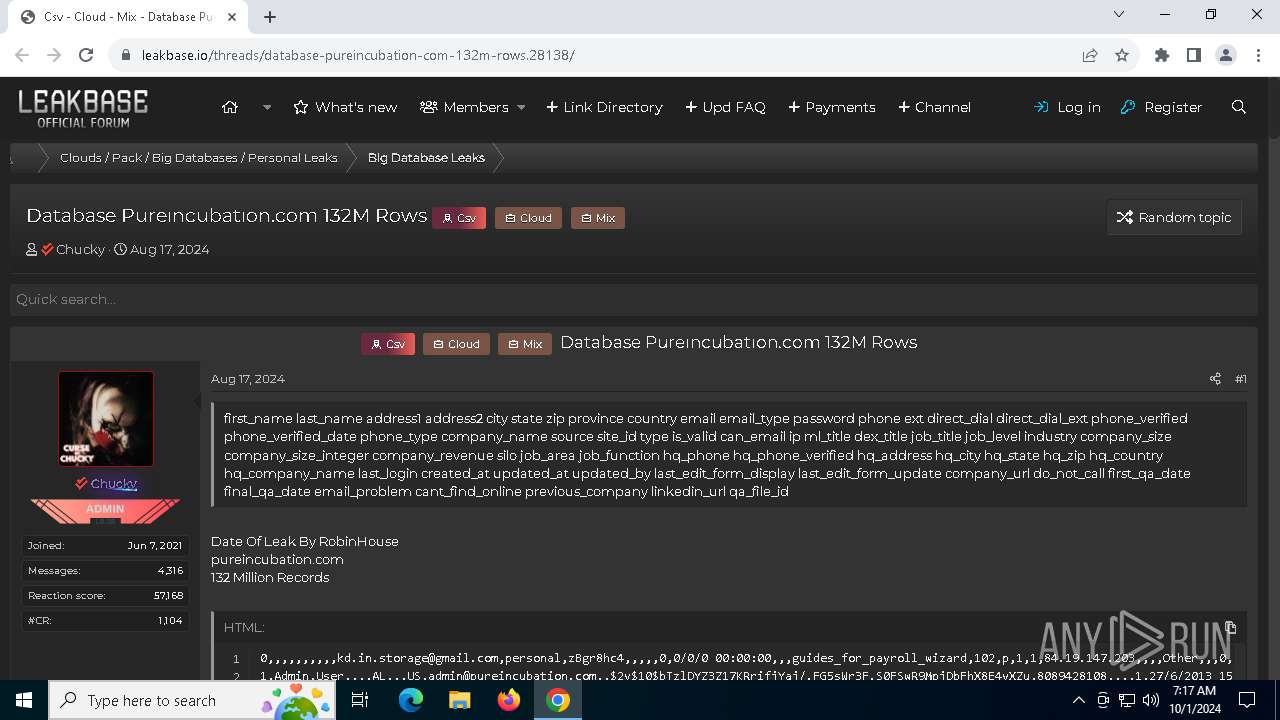Viewport: 1280px width, 720px height.
Task: Click post date Aug 17, 2024
Action: coord(248,379)
